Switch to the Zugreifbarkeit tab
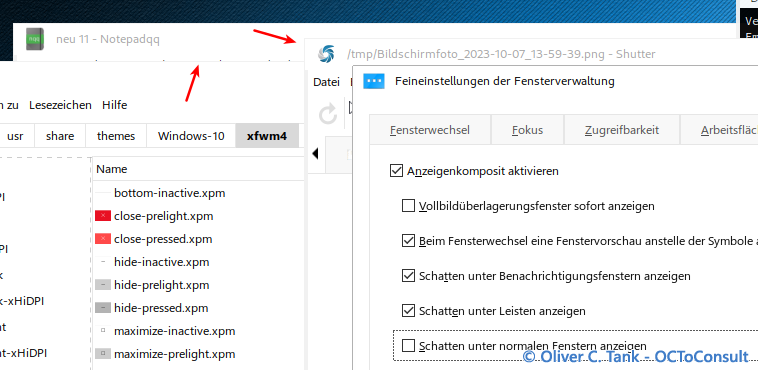The image size is (758, 370). (x=622, y=130)
